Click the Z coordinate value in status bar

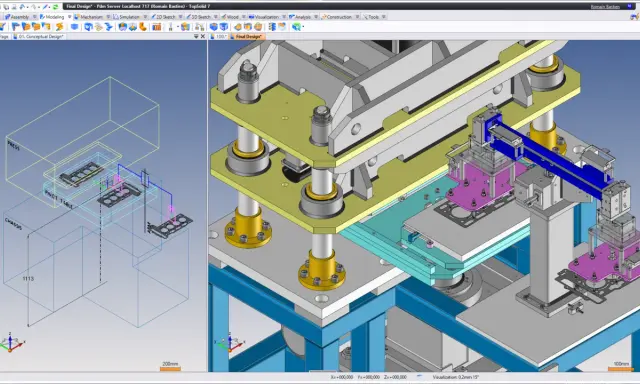tap(396, 377)
